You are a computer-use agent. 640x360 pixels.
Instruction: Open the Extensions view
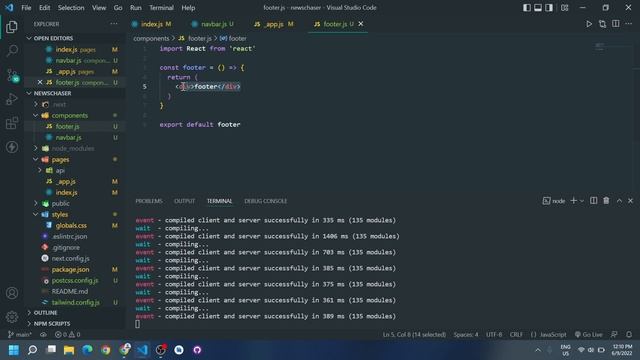12,123
